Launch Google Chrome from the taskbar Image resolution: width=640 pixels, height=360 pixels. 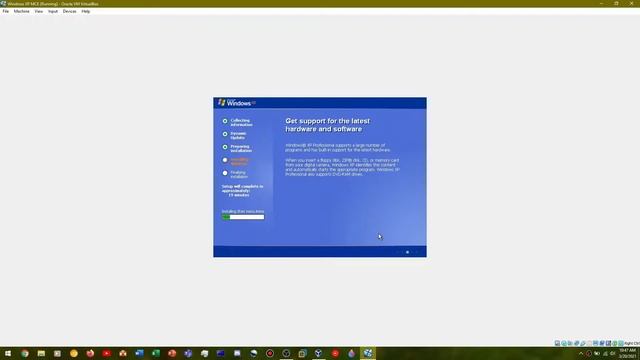point(25,353)
